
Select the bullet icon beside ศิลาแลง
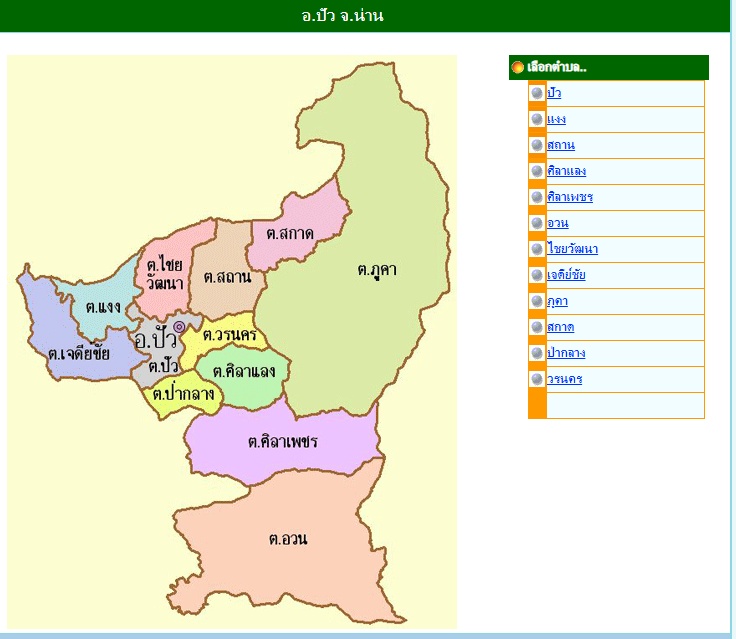[x=537, y=171]
